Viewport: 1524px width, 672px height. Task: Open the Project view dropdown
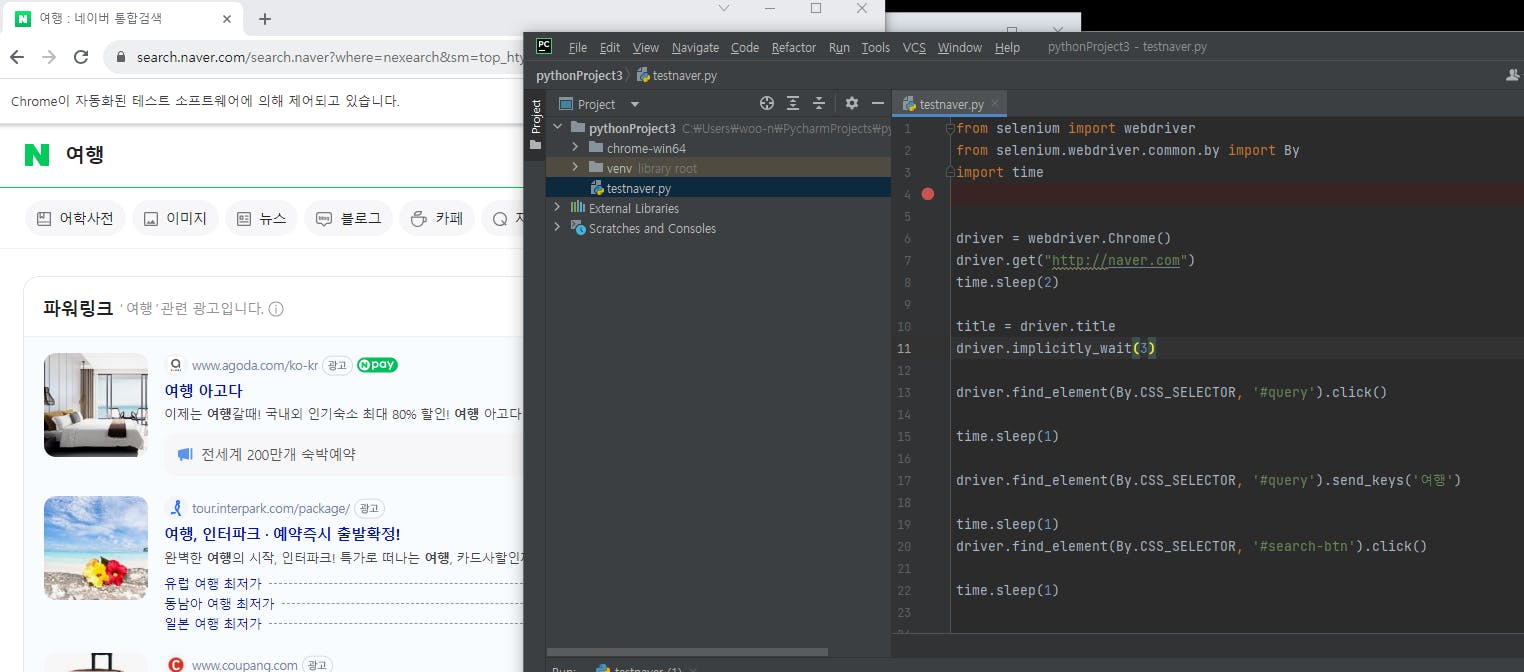pos(634,104)
